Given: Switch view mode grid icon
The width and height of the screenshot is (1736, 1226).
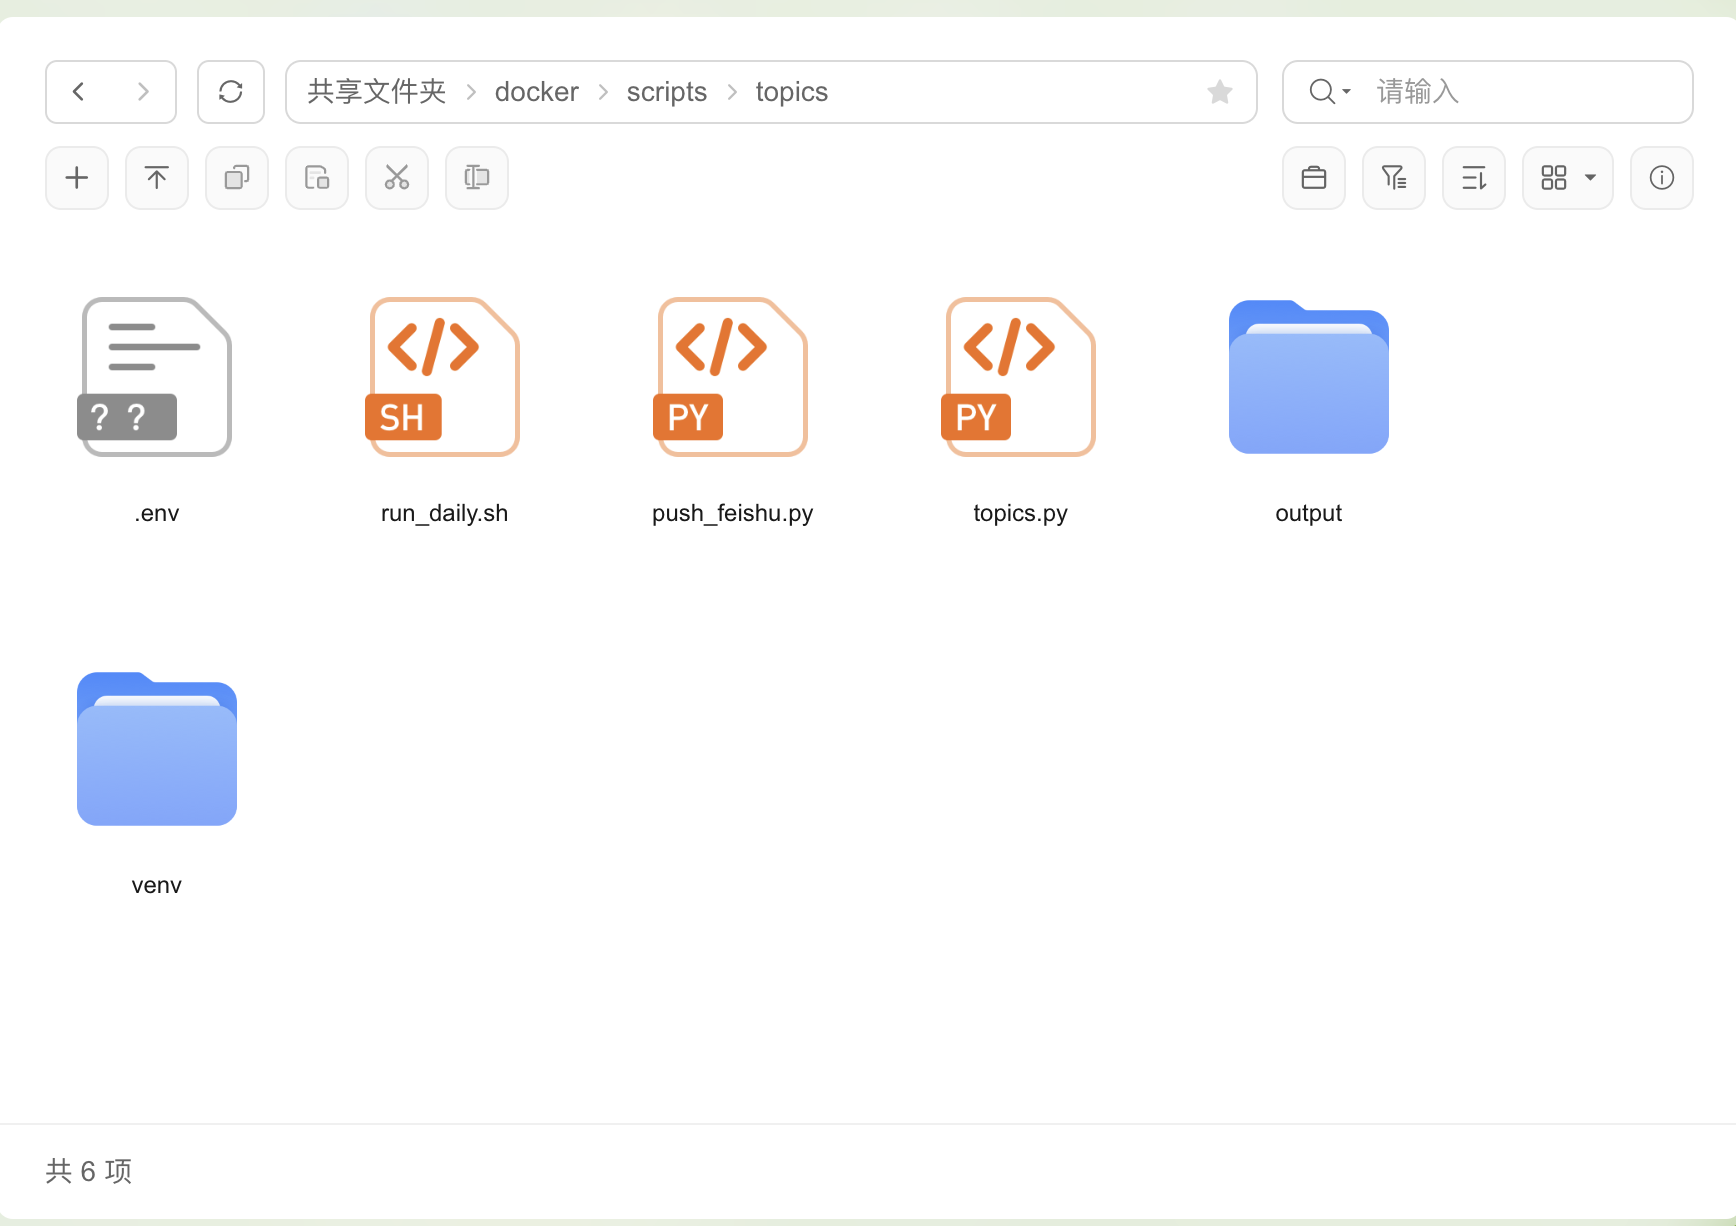Looking at the screenshot, I should coord(1554,178).
